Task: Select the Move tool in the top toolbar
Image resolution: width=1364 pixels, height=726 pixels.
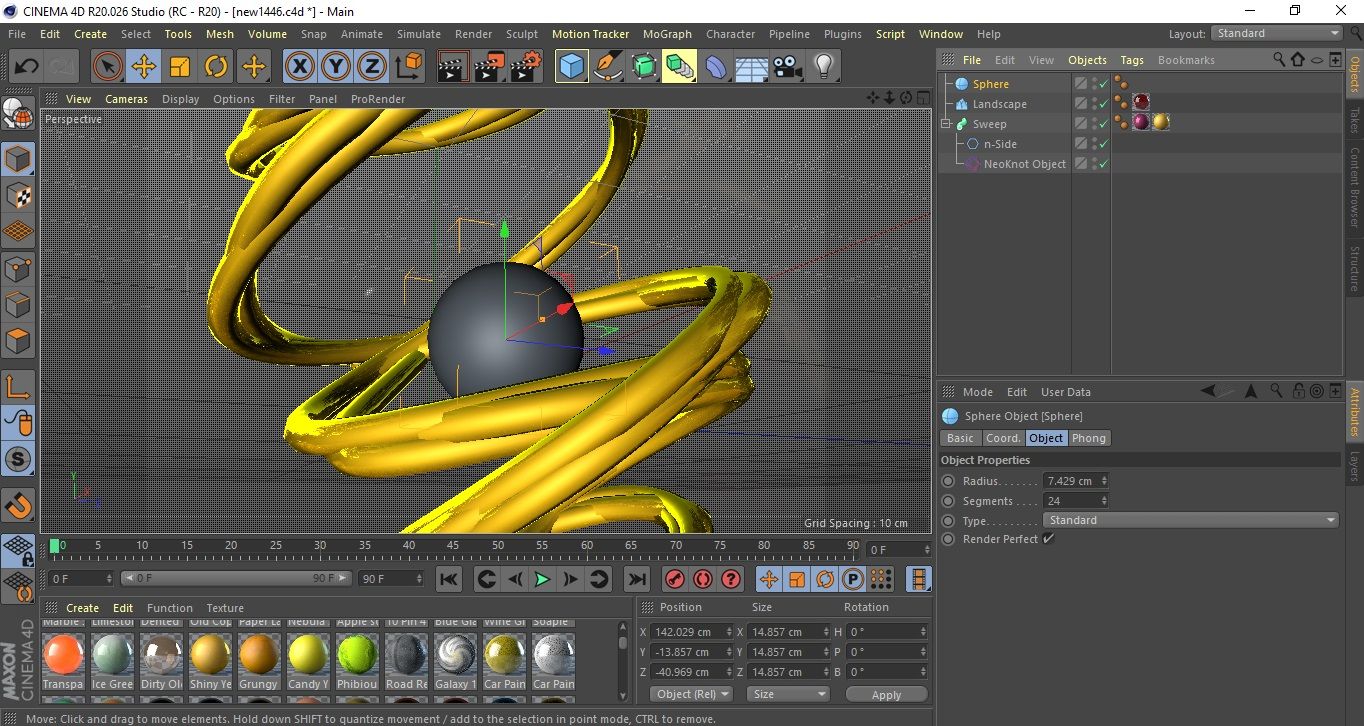Action: pos(144,67)
